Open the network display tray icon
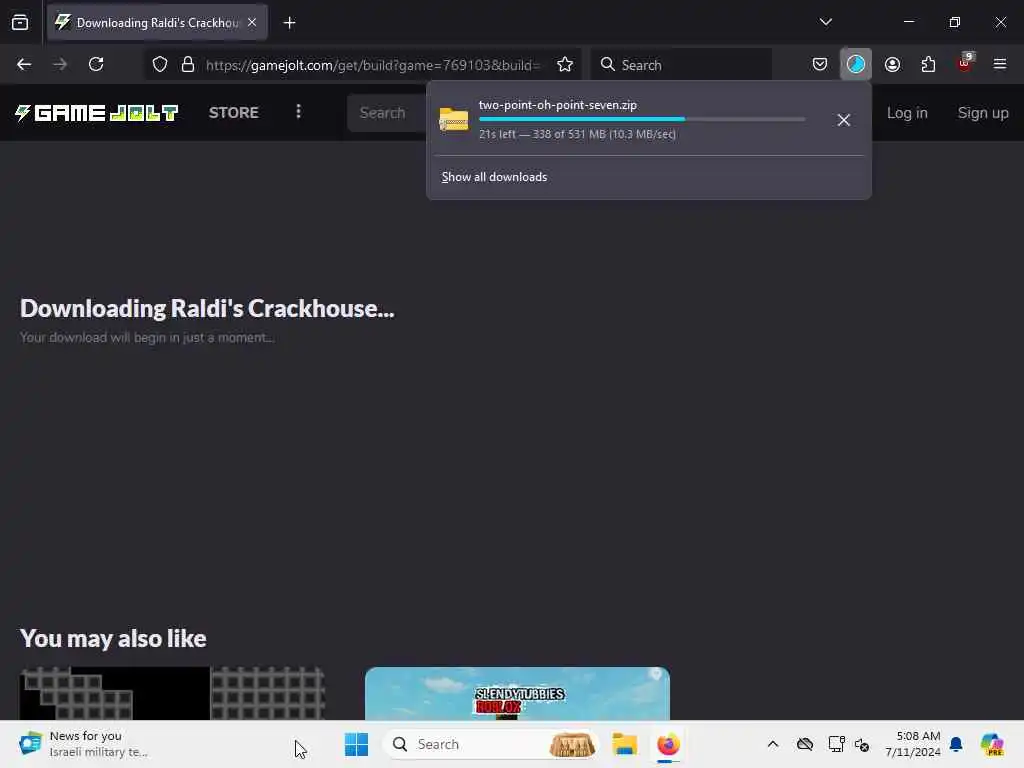Image resolution: width=1024 pixels, height=768 pixels. pyautogui.click(x=836, y=744)
